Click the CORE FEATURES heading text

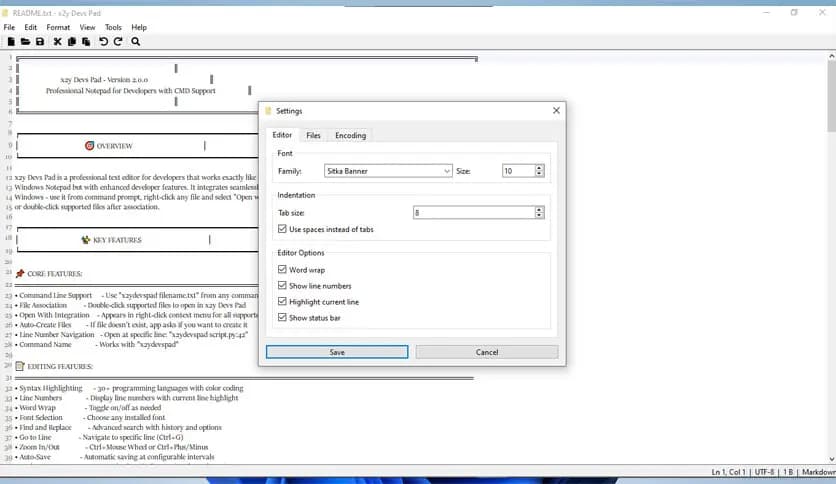54,274
